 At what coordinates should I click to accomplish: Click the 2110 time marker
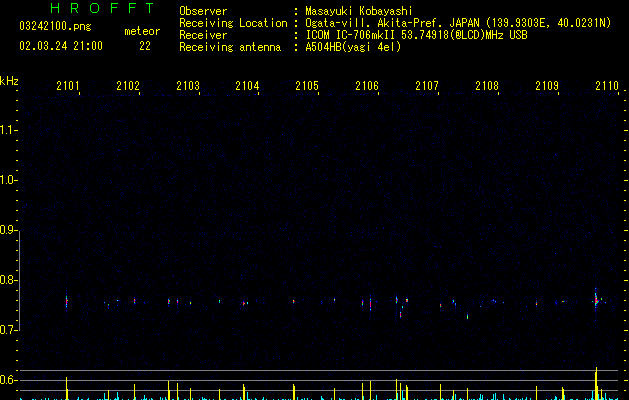[x=607, y=86]
